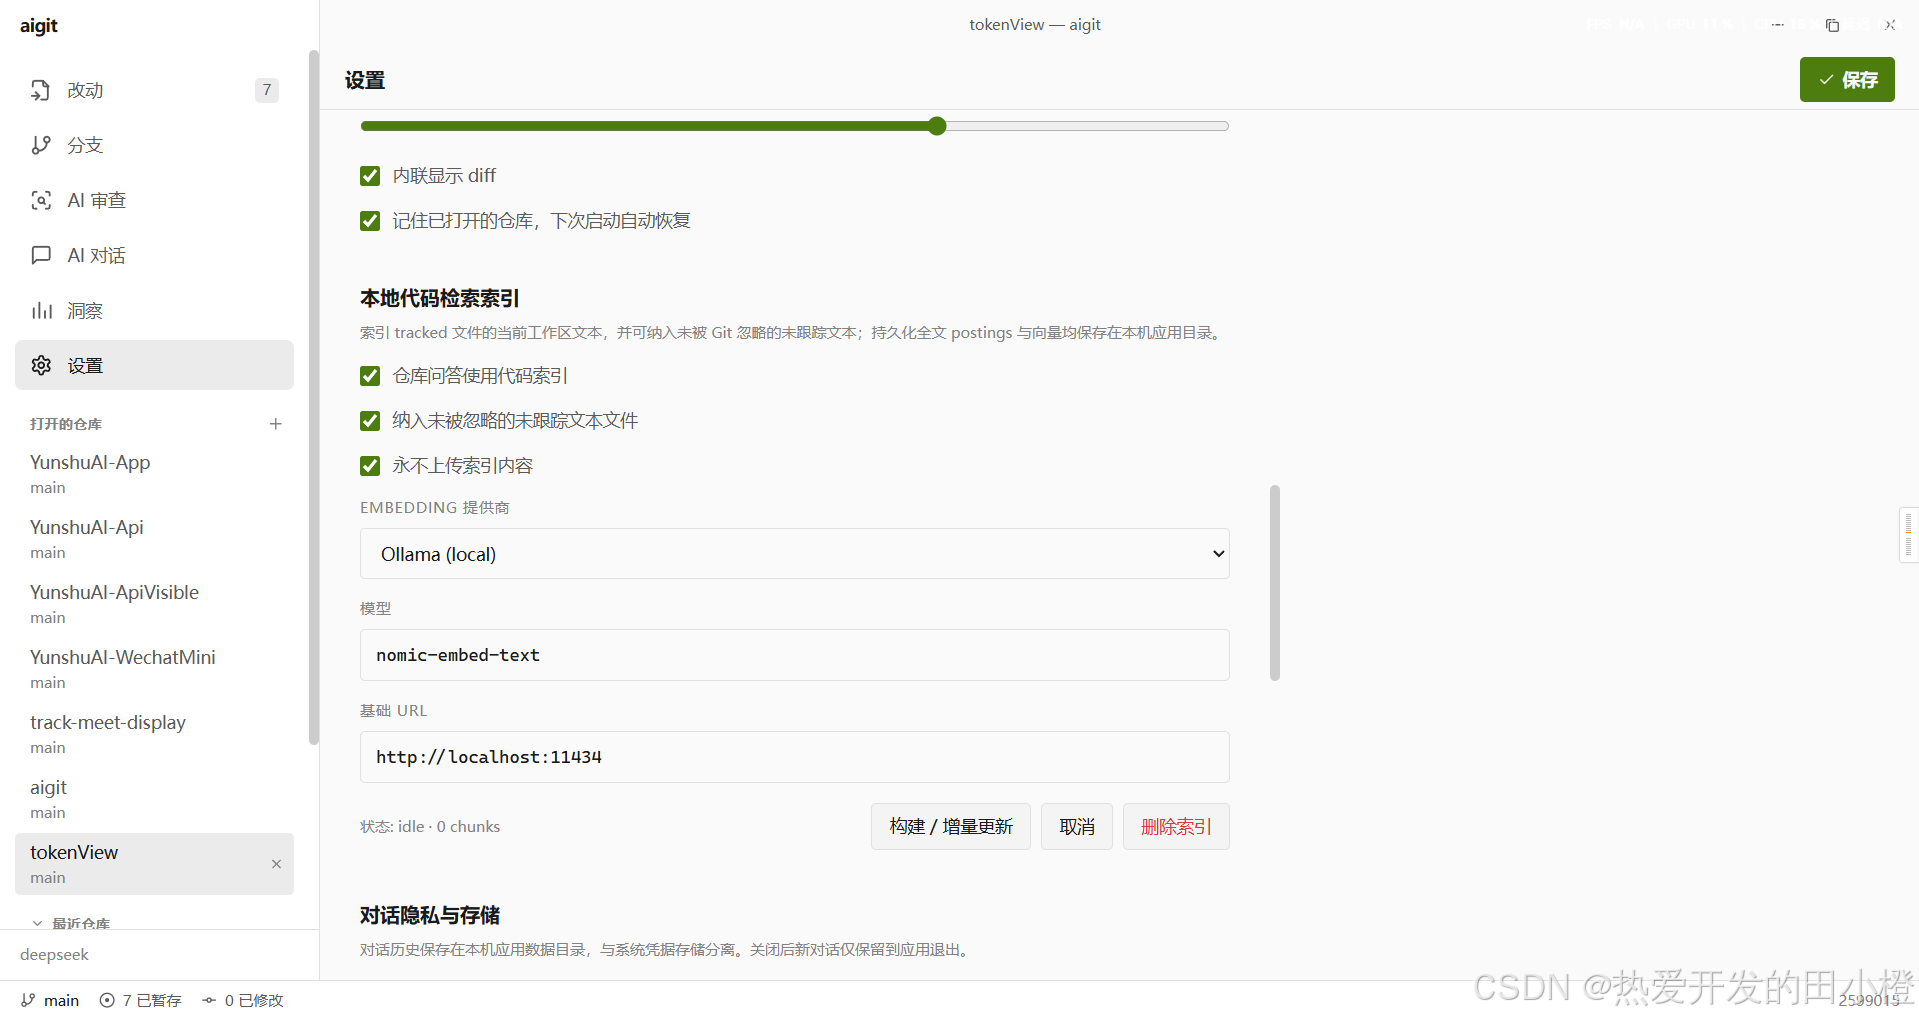Click the 取消 button
Image resolution: width=1919 pixels, height=1019 pixels.
tap(1077, 827)
